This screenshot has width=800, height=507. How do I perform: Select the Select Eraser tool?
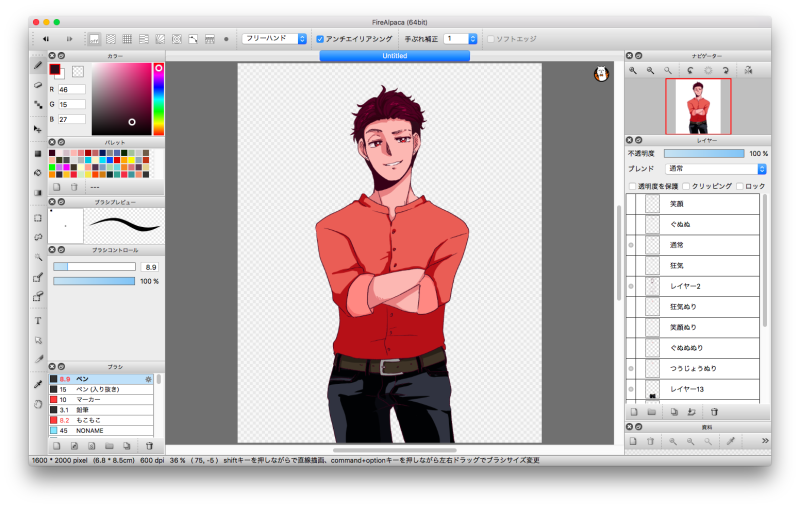pos(38,296)
